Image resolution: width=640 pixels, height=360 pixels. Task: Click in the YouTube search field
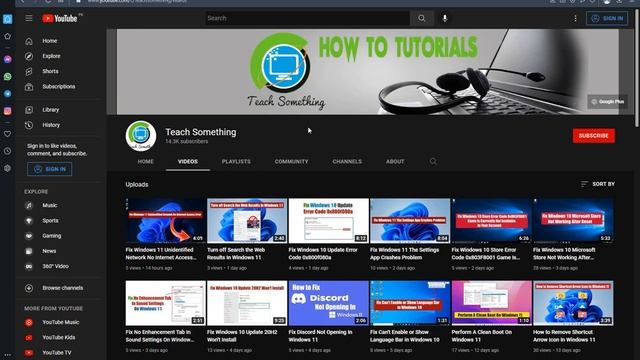tap(307, 18)
